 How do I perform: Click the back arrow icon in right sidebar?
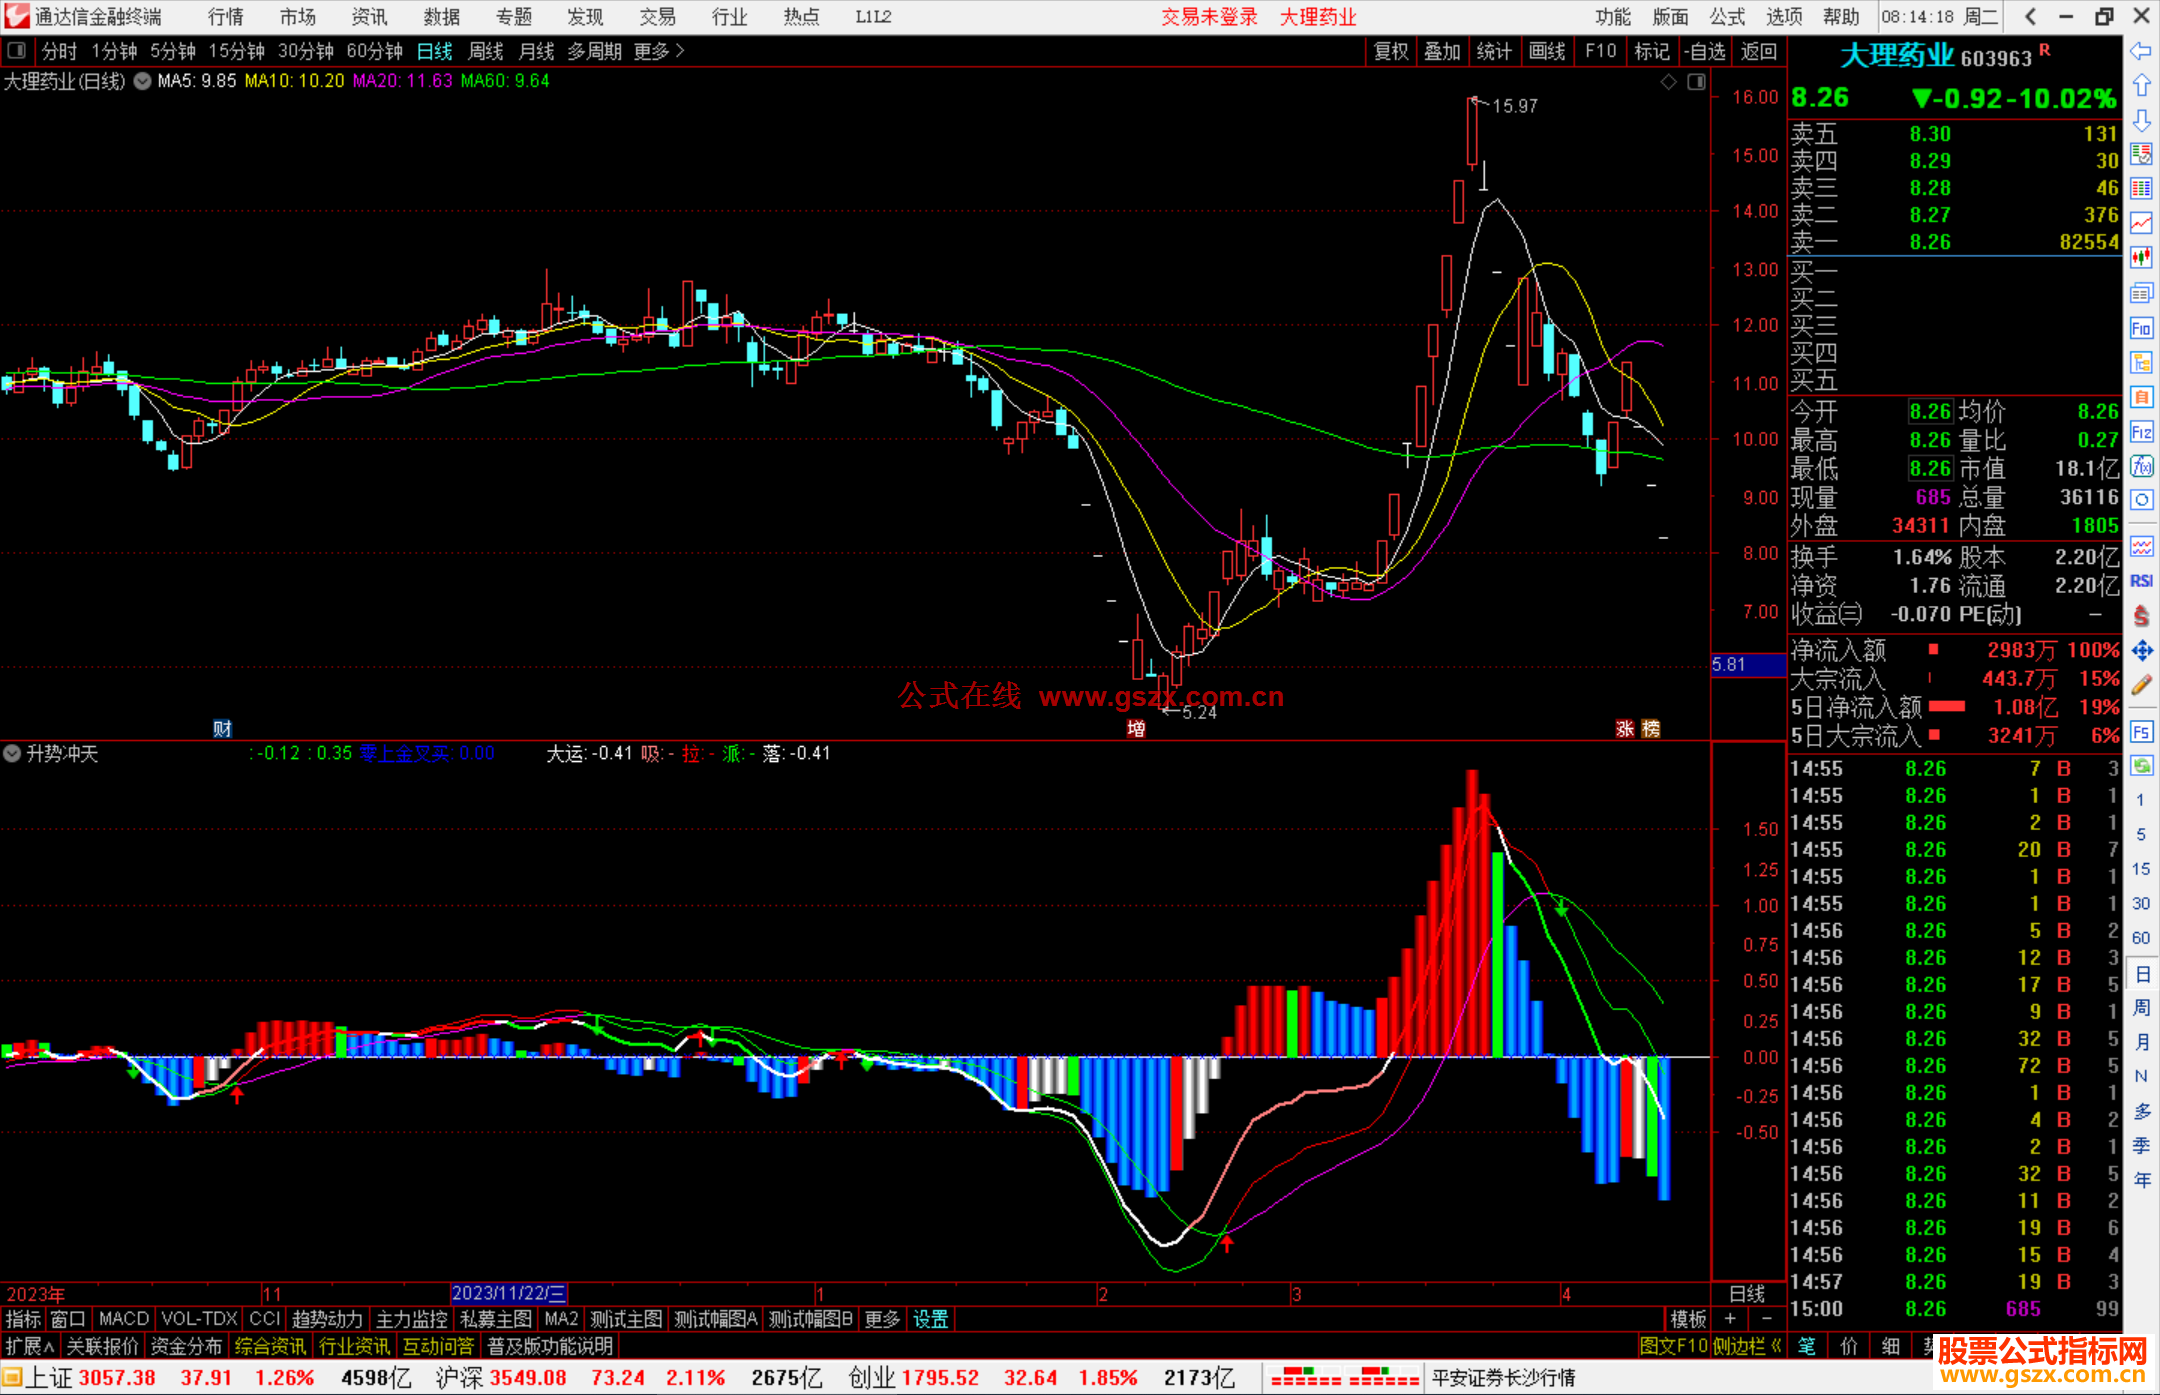(2141, 51)
